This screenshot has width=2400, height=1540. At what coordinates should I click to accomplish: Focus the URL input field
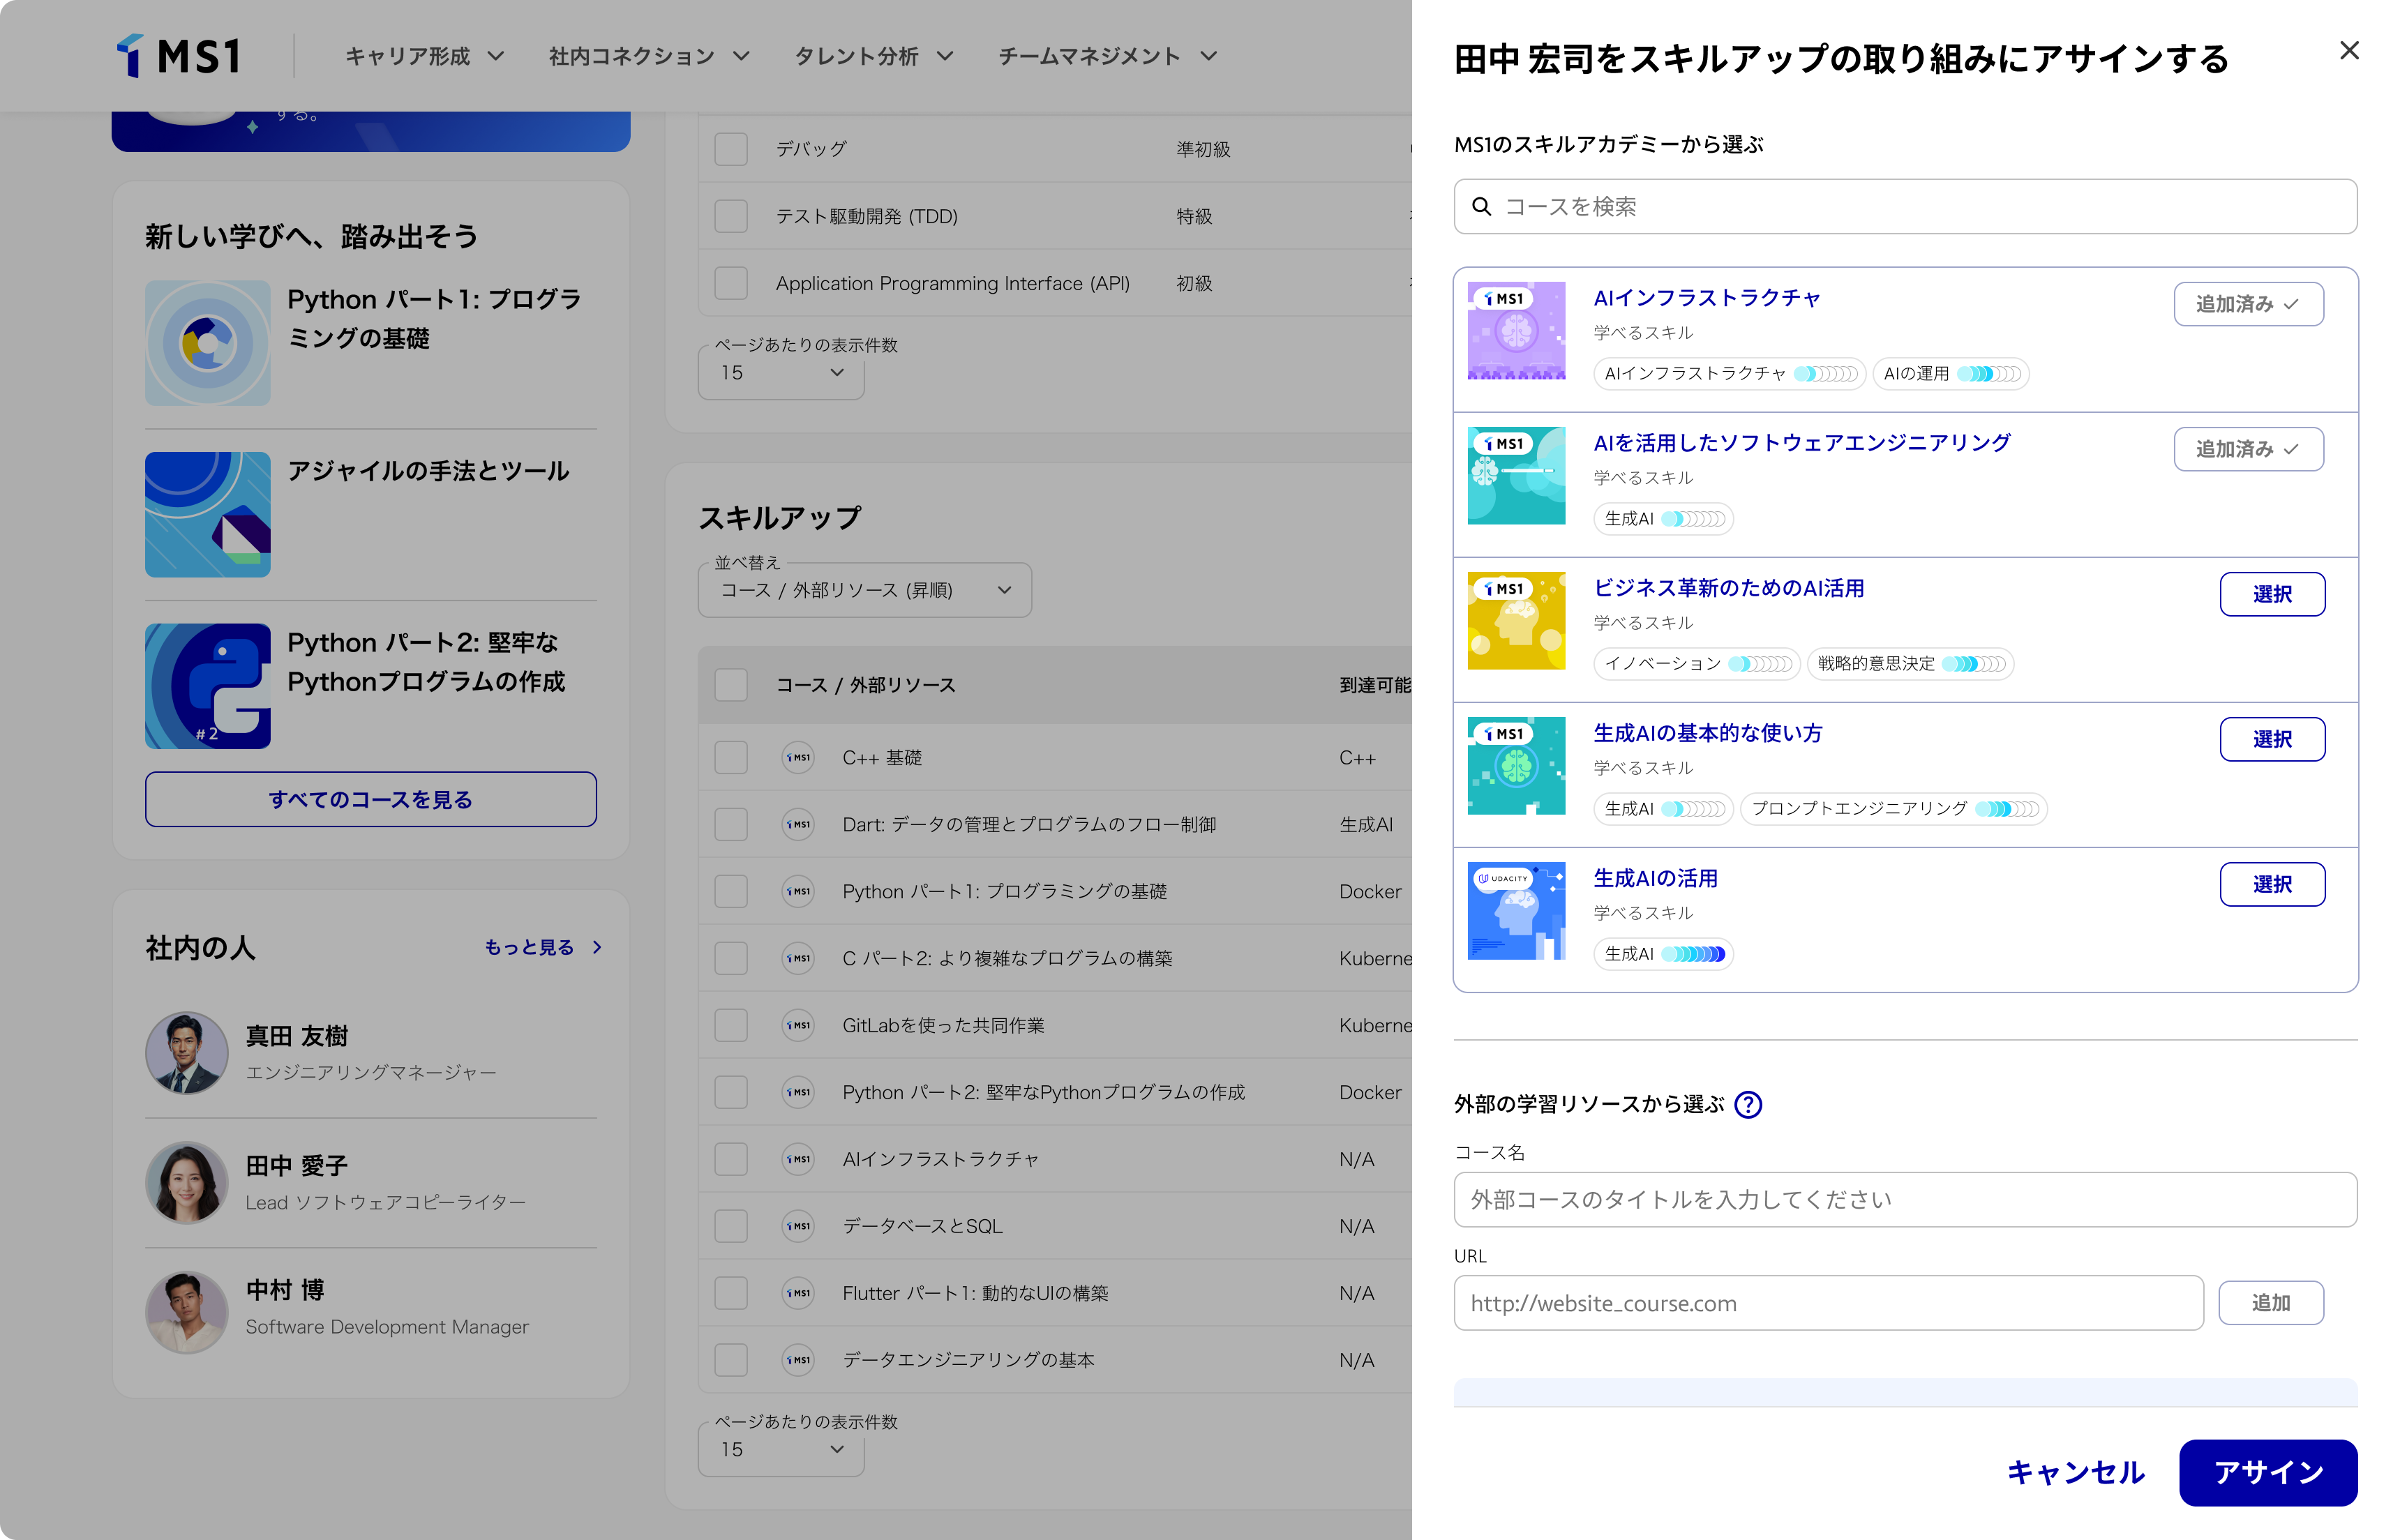coord(1828,1303)
